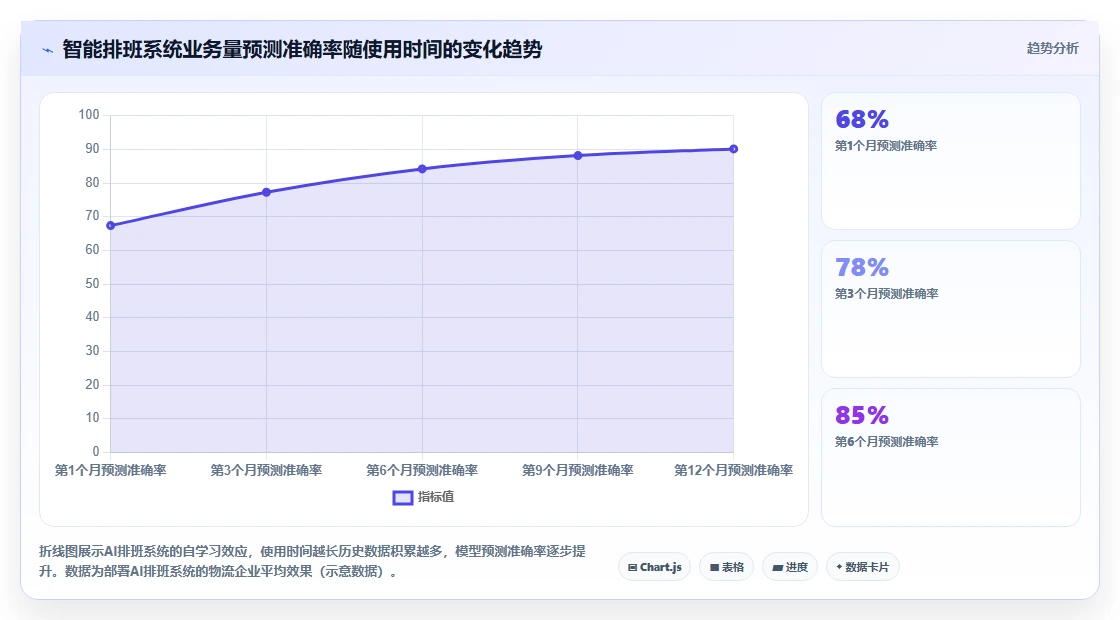Select the Chart.js tag button
The image size is (1120, 620).
coord(654,567)
